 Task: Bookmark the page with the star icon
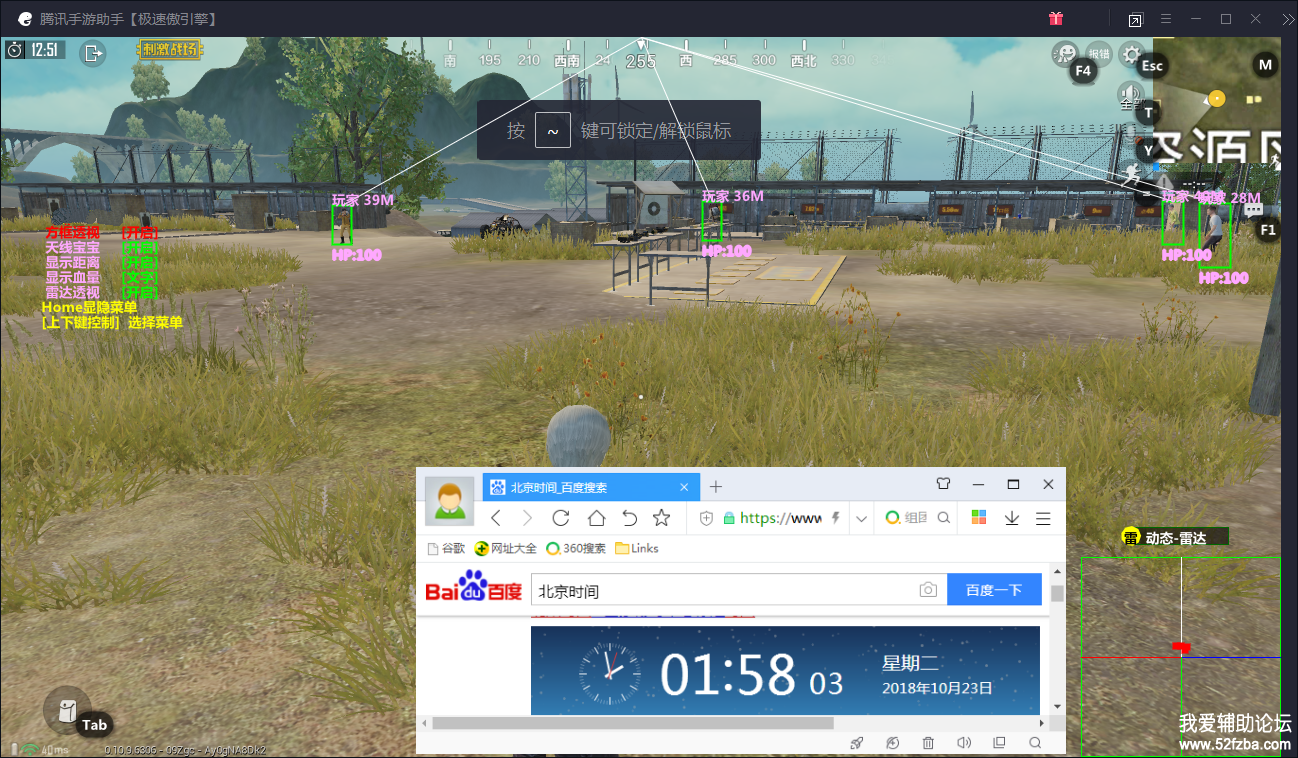pyautogui.click(x=661, y=518)
